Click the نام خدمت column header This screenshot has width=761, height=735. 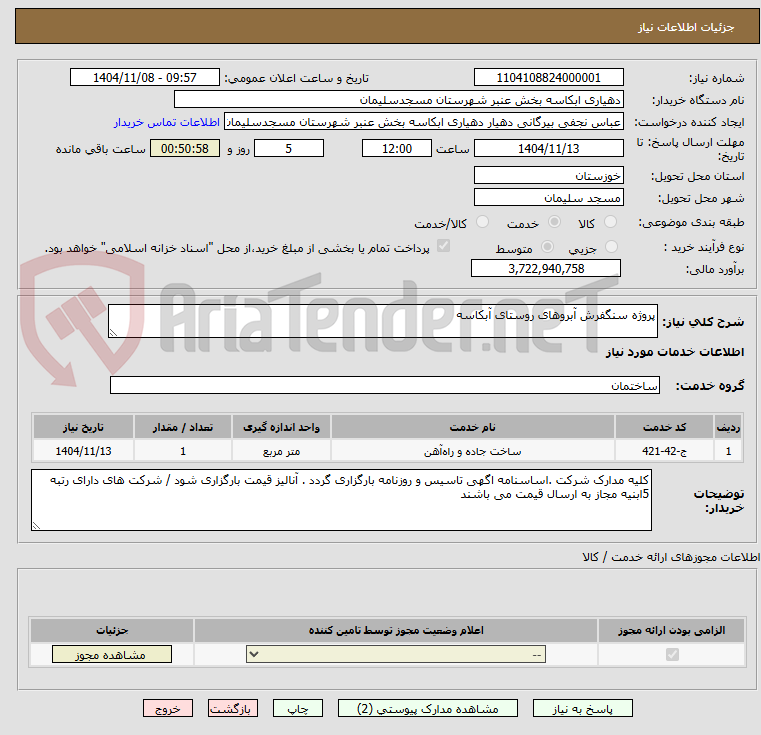pyautogui.click(x=472, y=427)
